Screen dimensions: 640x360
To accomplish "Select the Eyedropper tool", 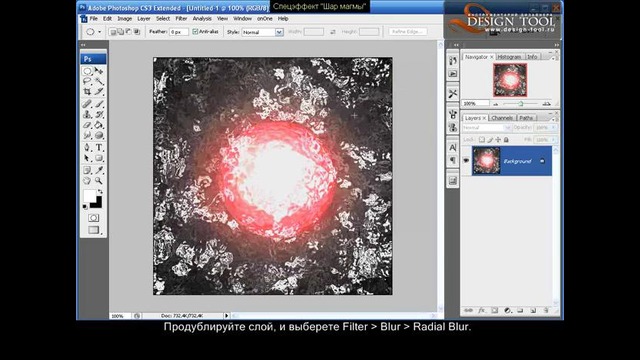I will (x=99, y=170).
